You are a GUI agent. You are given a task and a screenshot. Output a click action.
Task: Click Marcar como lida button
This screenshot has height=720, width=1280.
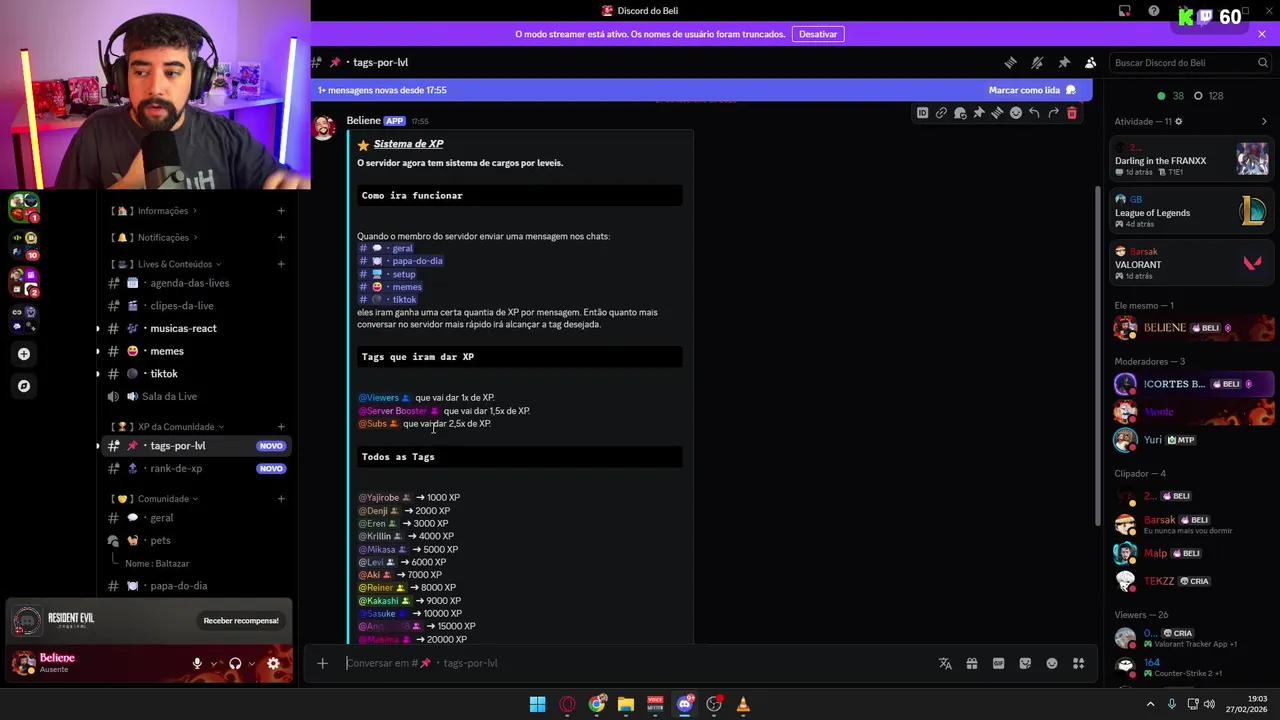click(x=1032, y=90)
